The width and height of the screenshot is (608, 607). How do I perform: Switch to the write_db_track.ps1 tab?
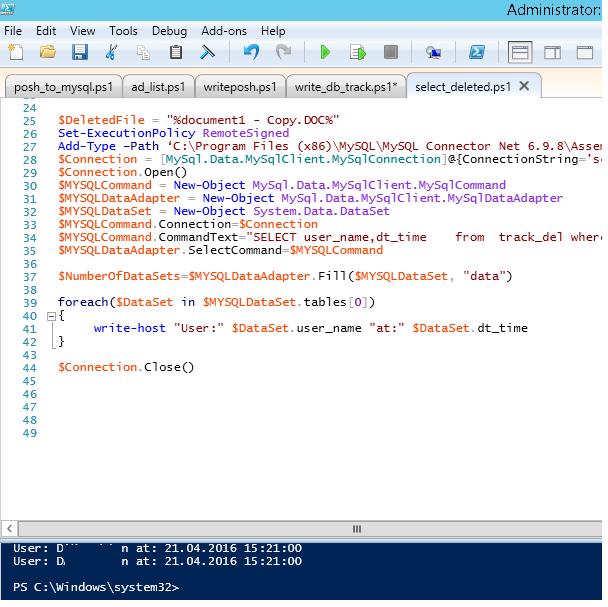pos(345,87)
